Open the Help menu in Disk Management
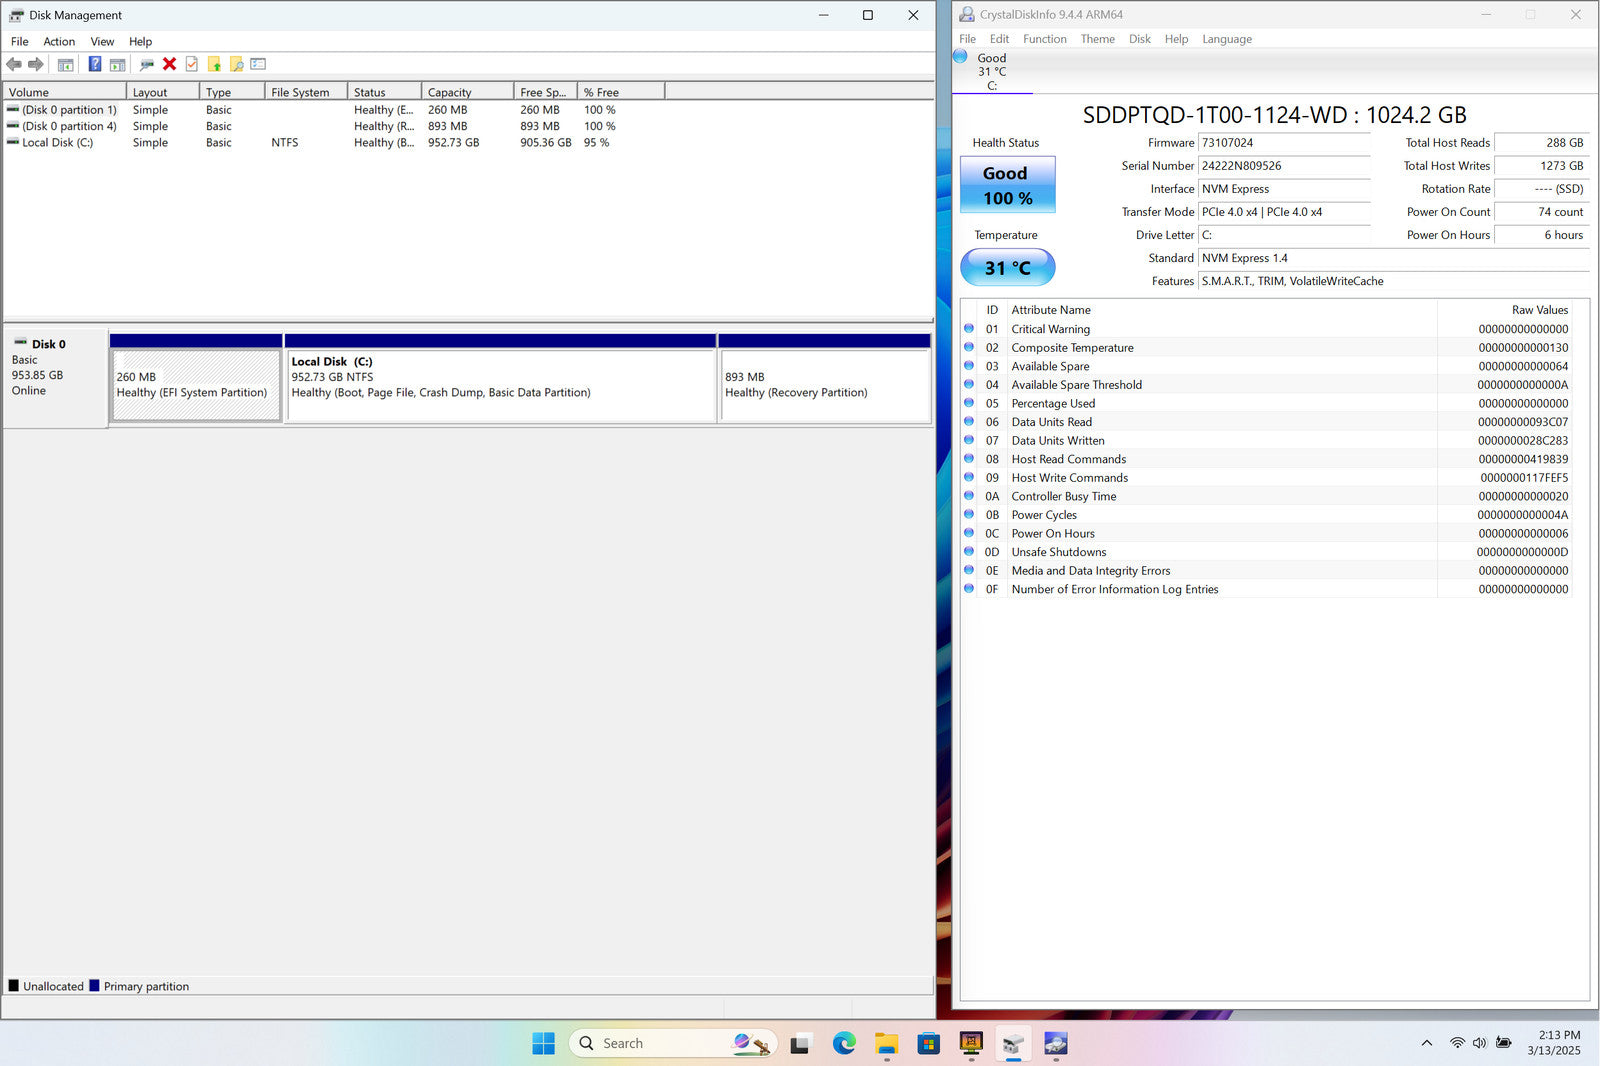Screen dimensions: 1600x1066 tap(140, 41)
